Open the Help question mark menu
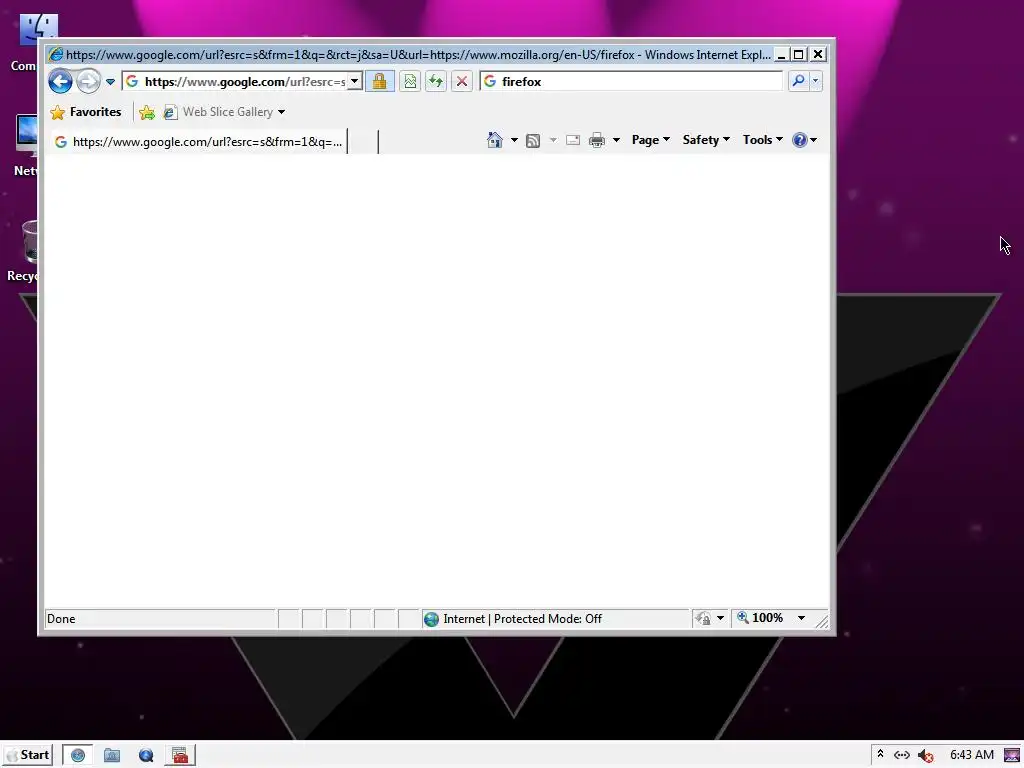 [x=804, y=140]
